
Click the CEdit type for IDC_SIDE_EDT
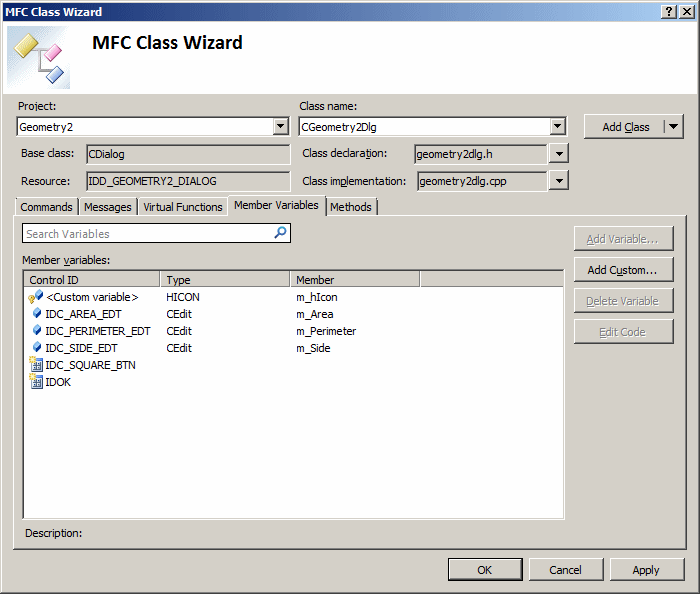[x=179, y=348]
